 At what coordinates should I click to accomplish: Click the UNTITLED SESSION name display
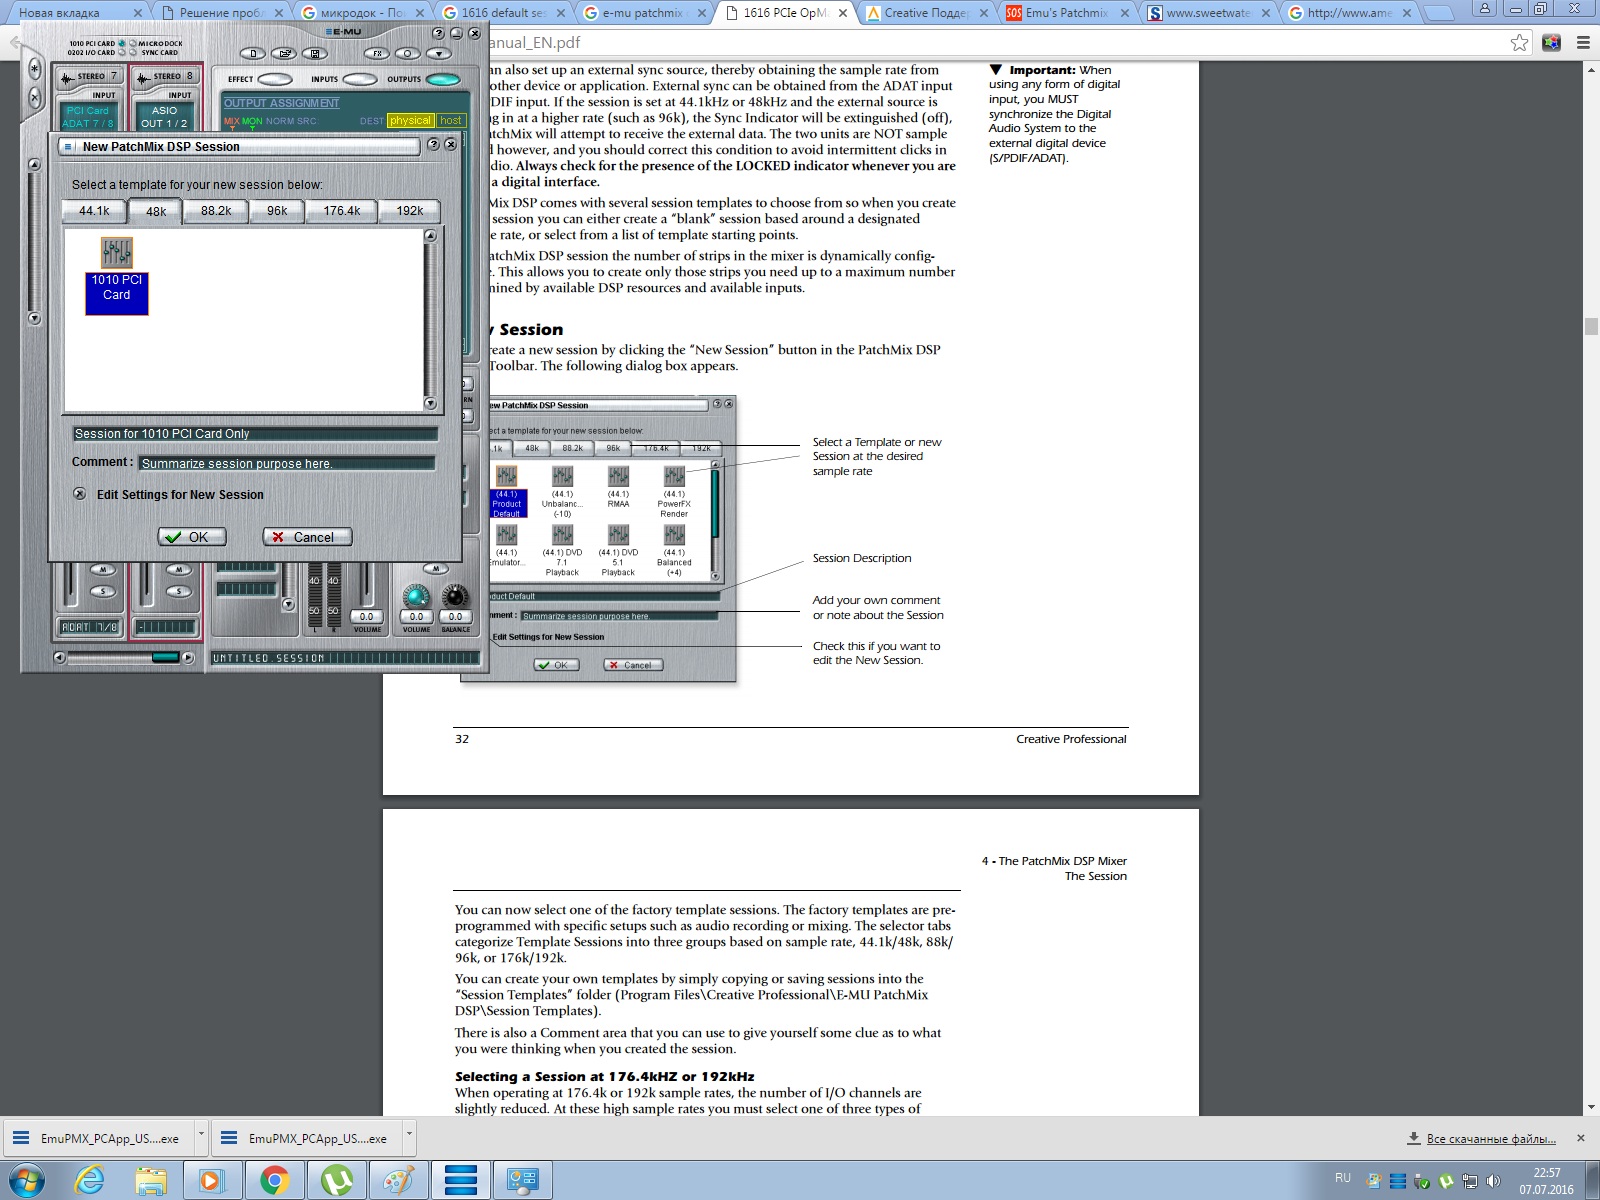coord(345,658)
